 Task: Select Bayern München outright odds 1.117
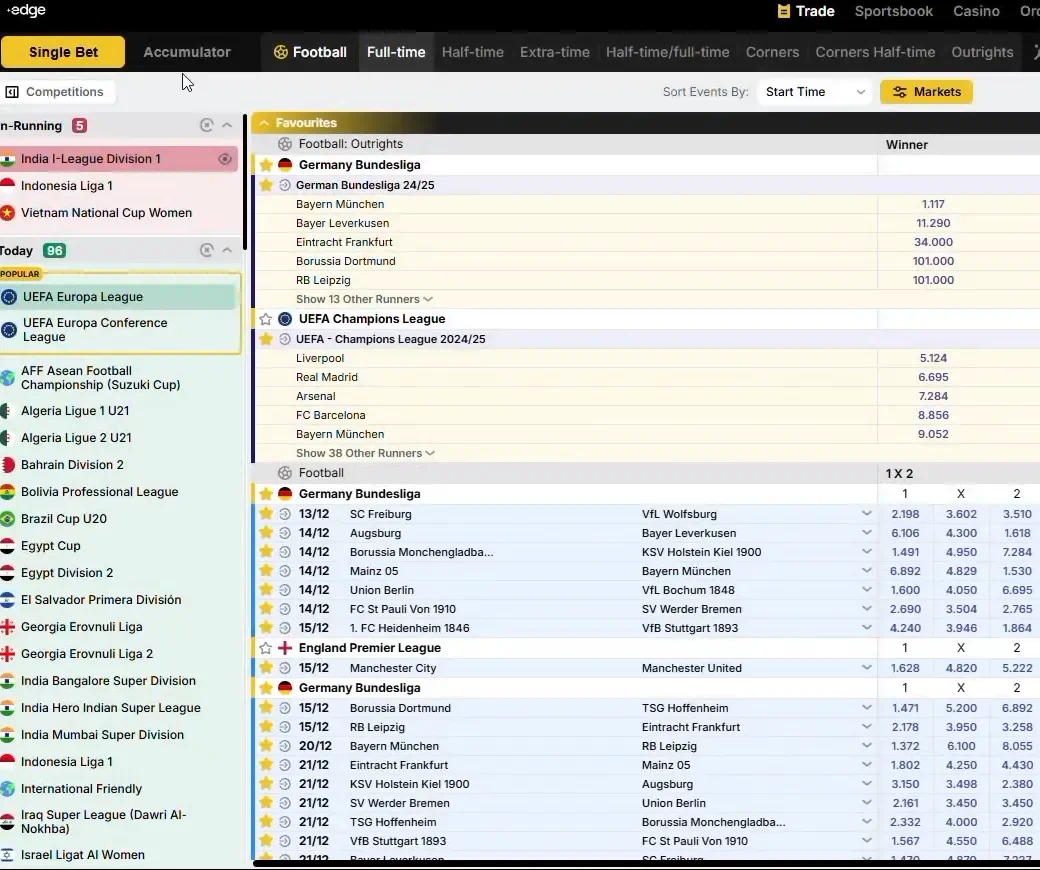click(x=933, y=204)
